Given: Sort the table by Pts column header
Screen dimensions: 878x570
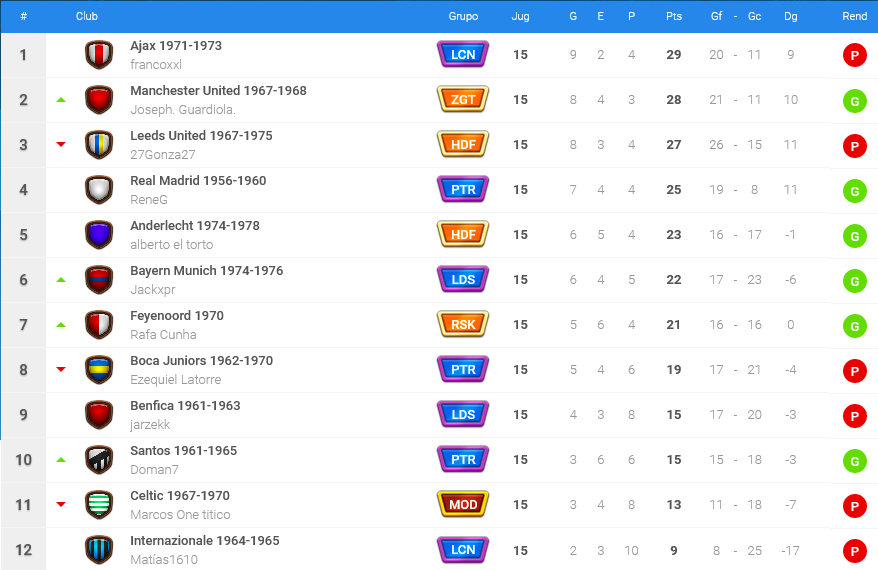Looking at the screenshot, I should (x=674, y=16).
